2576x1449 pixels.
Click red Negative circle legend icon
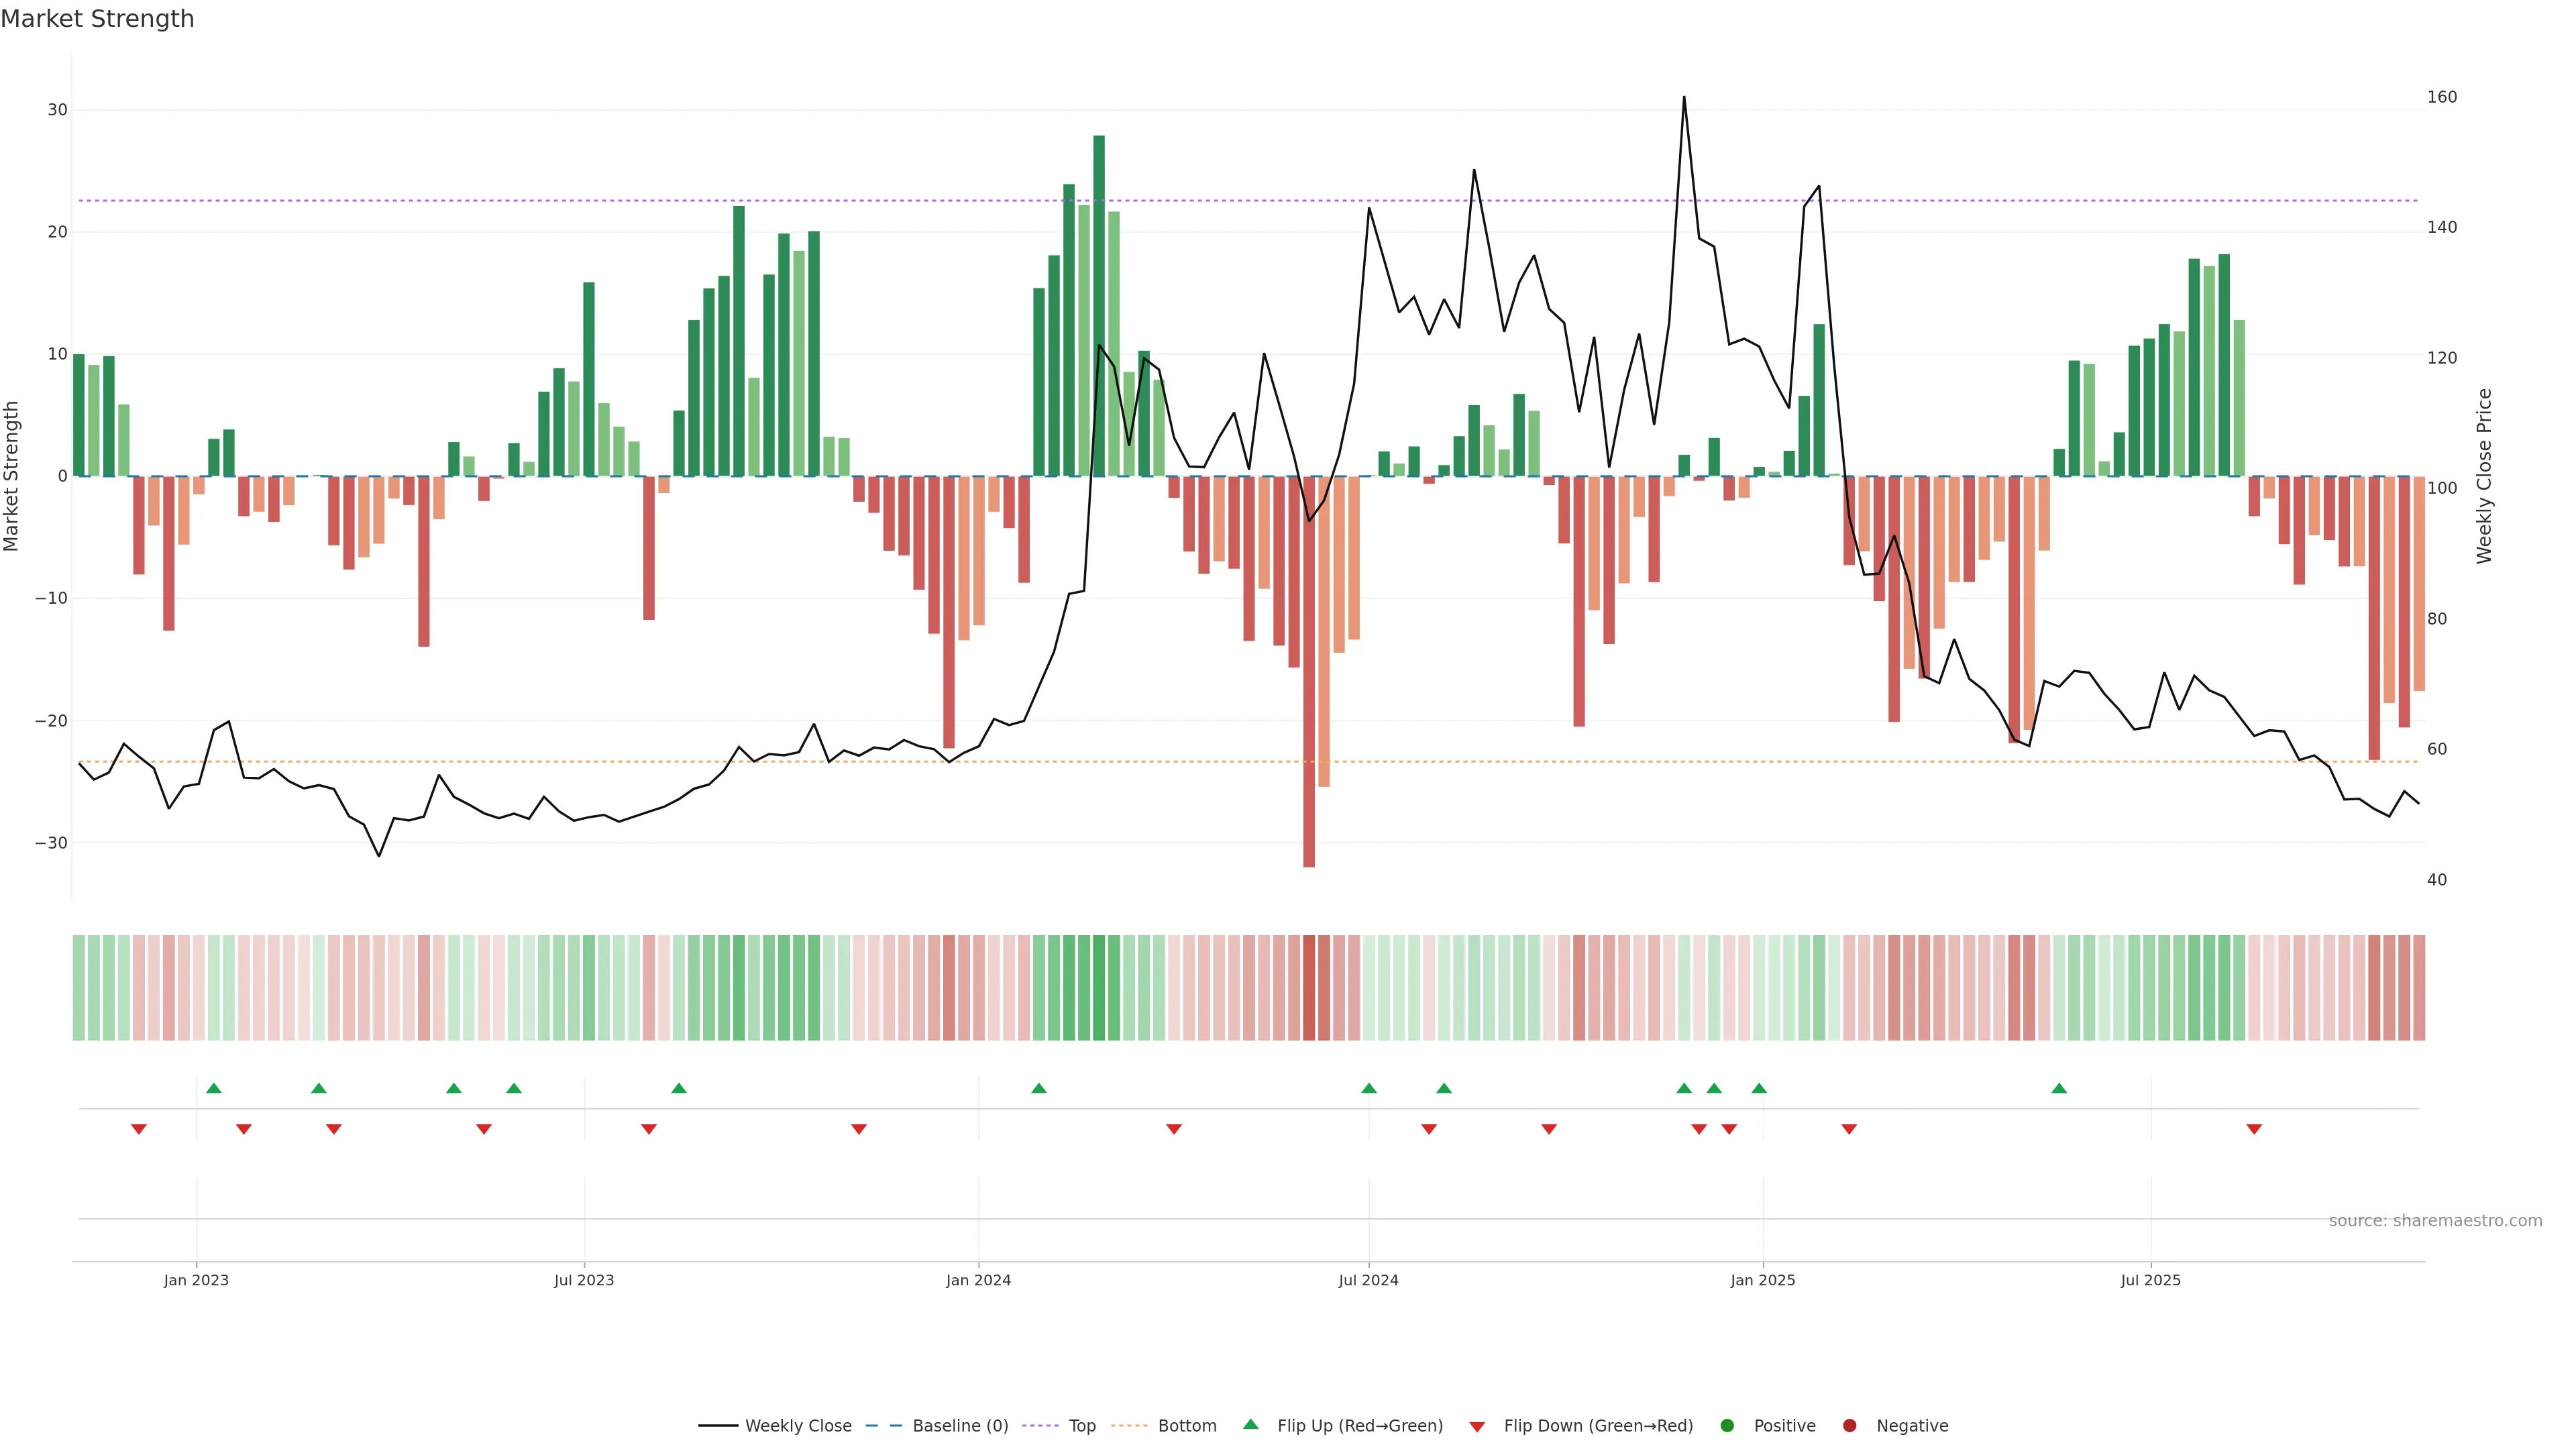[1849, 1426]
